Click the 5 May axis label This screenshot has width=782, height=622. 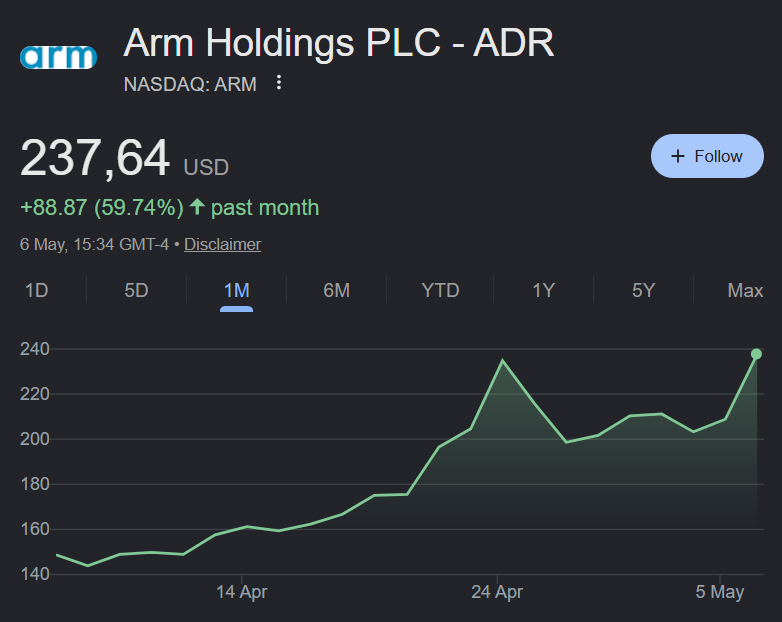tap(720, 592)
